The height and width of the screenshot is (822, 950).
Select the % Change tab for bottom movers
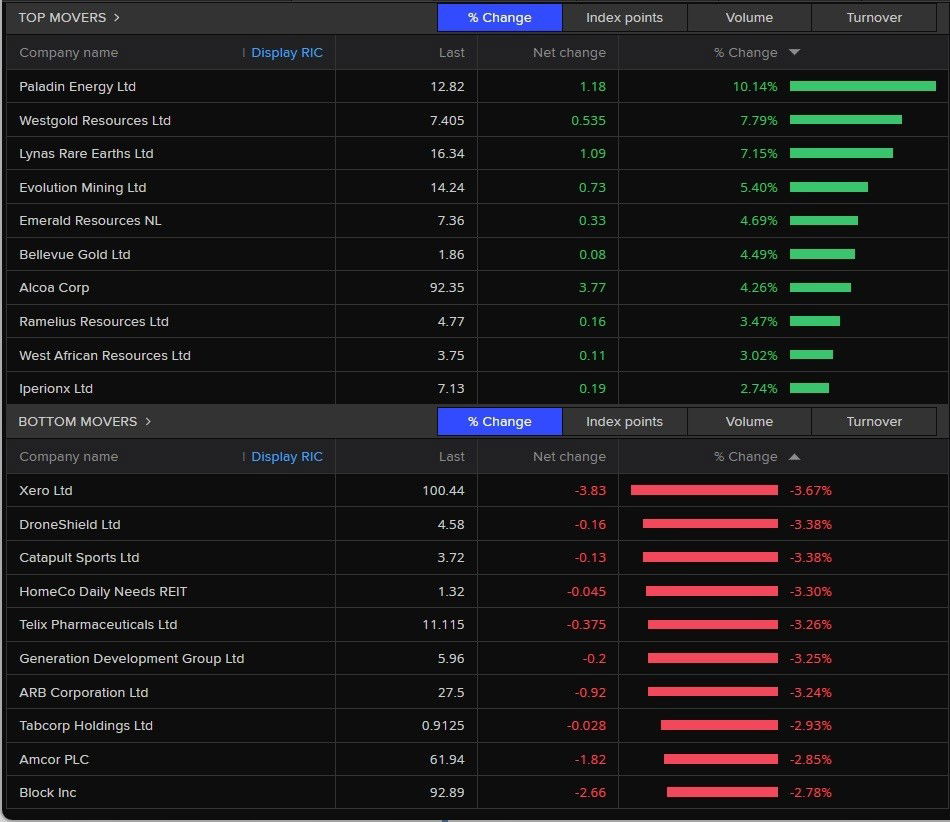click(499, 421)
